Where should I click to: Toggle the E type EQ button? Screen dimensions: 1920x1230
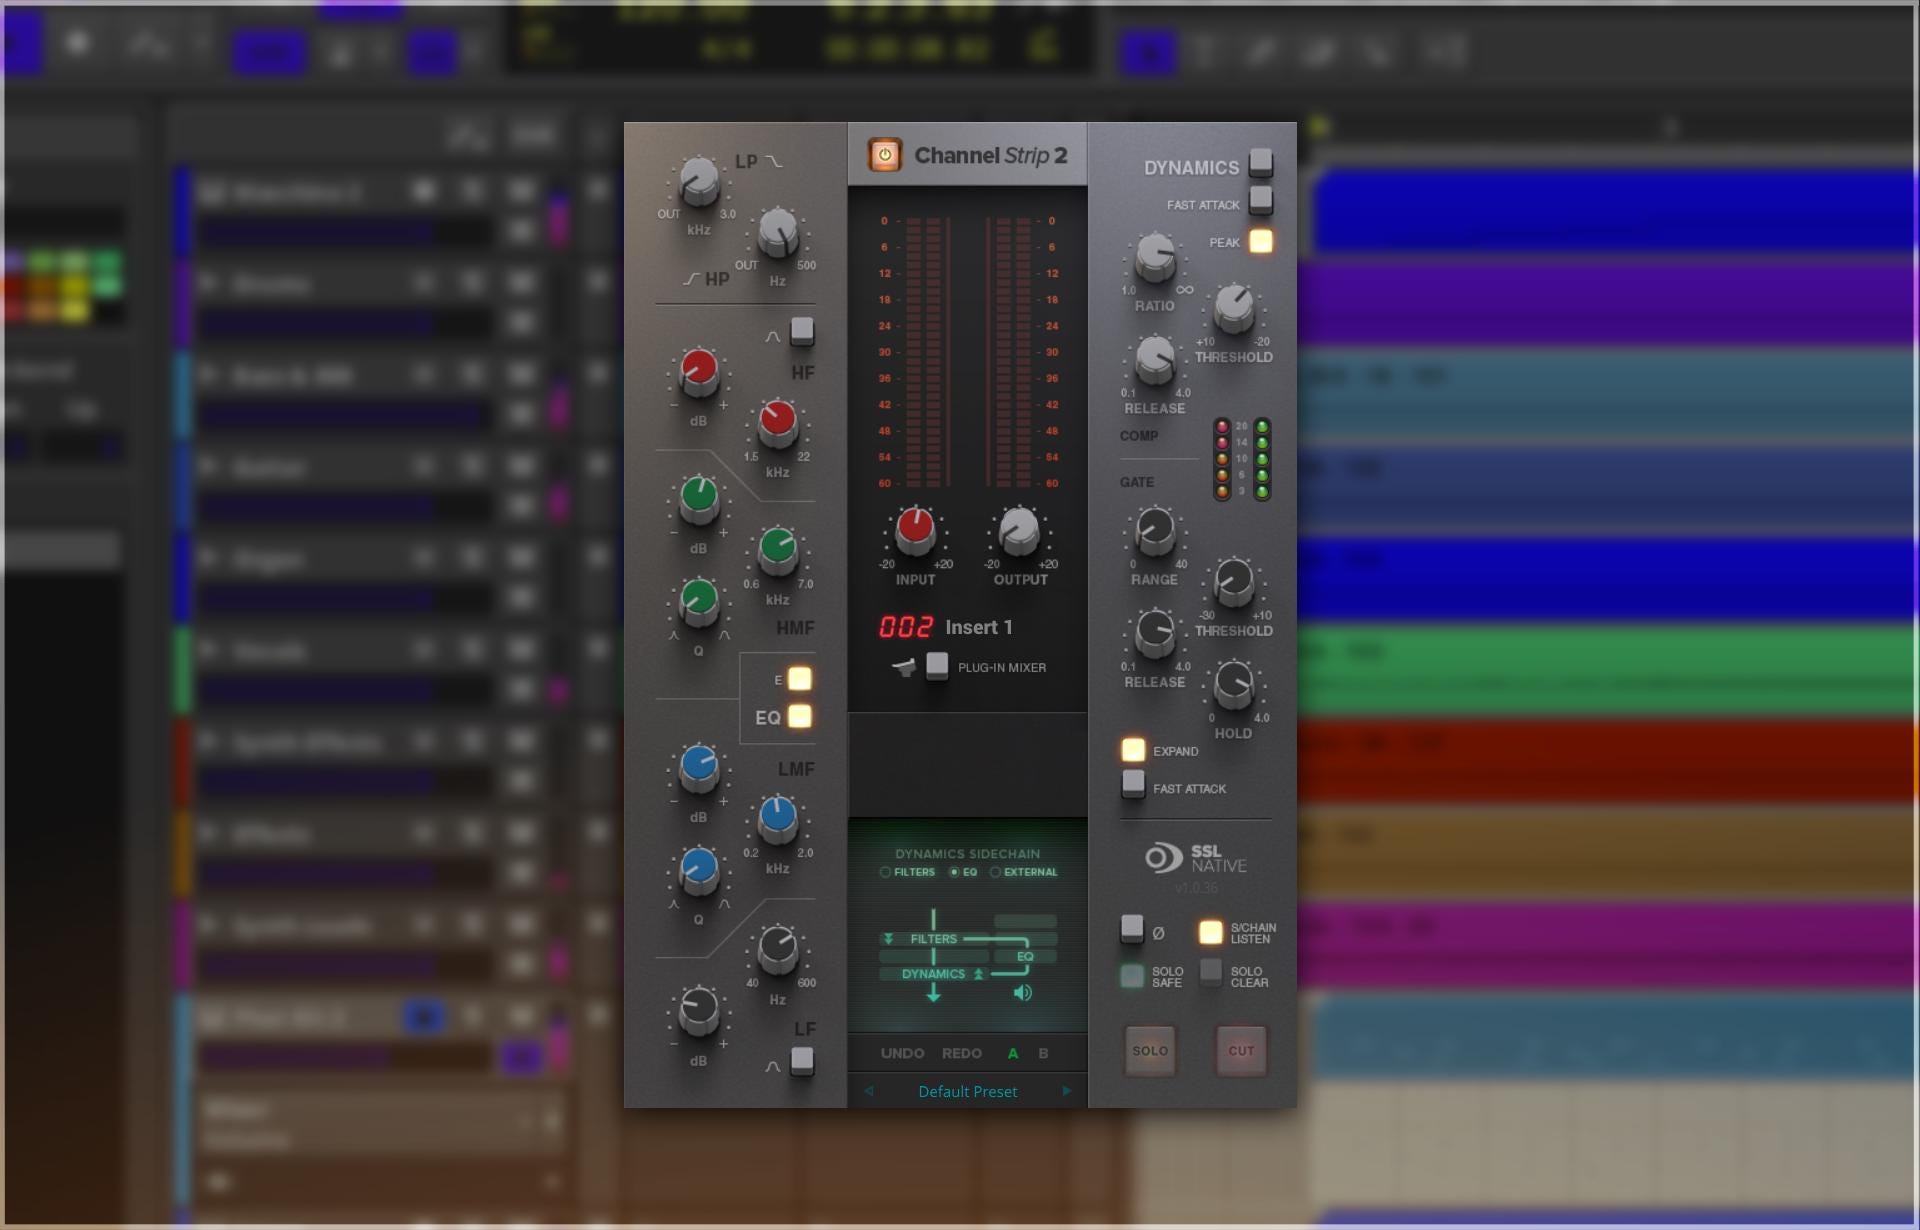tap(799, 679)
